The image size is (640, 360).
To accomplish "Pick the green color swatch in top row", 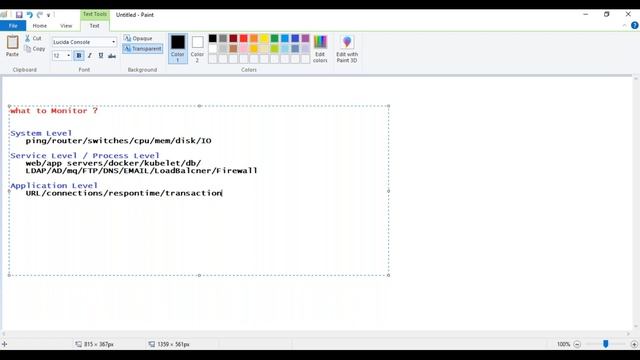I will (274, 38).
